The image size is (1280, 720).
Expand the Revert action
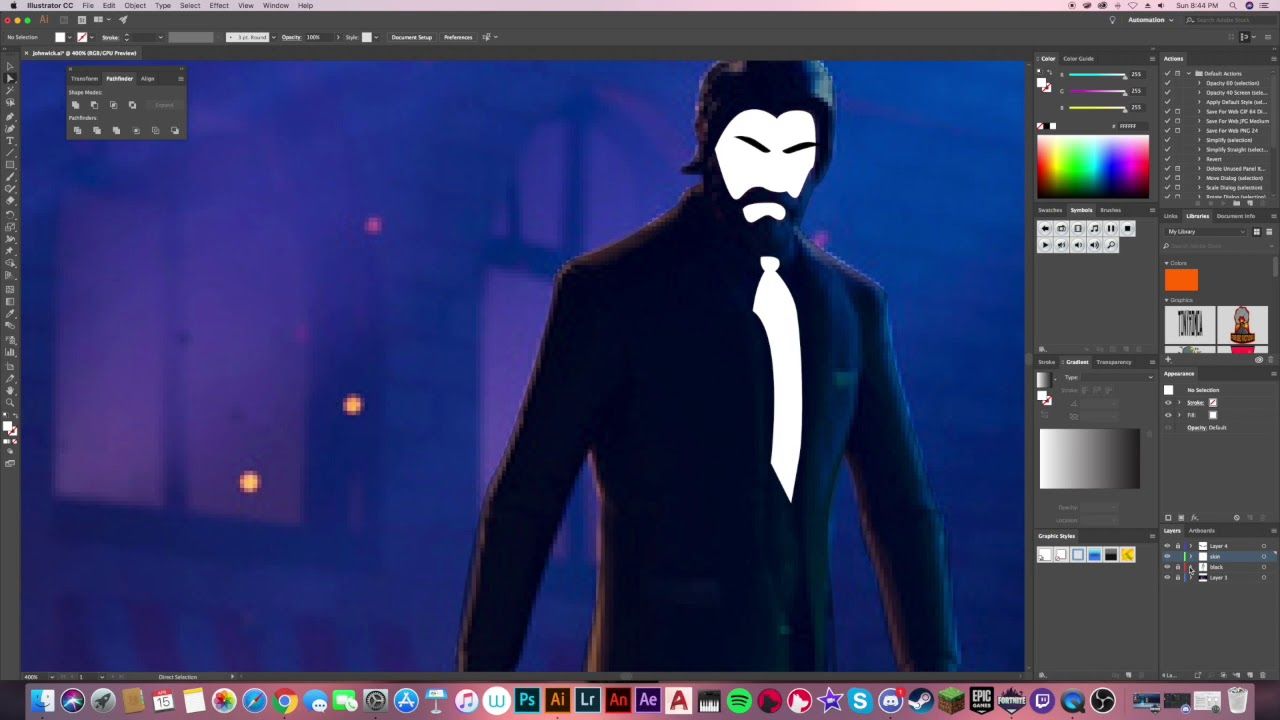click(x=1199, y=159)
